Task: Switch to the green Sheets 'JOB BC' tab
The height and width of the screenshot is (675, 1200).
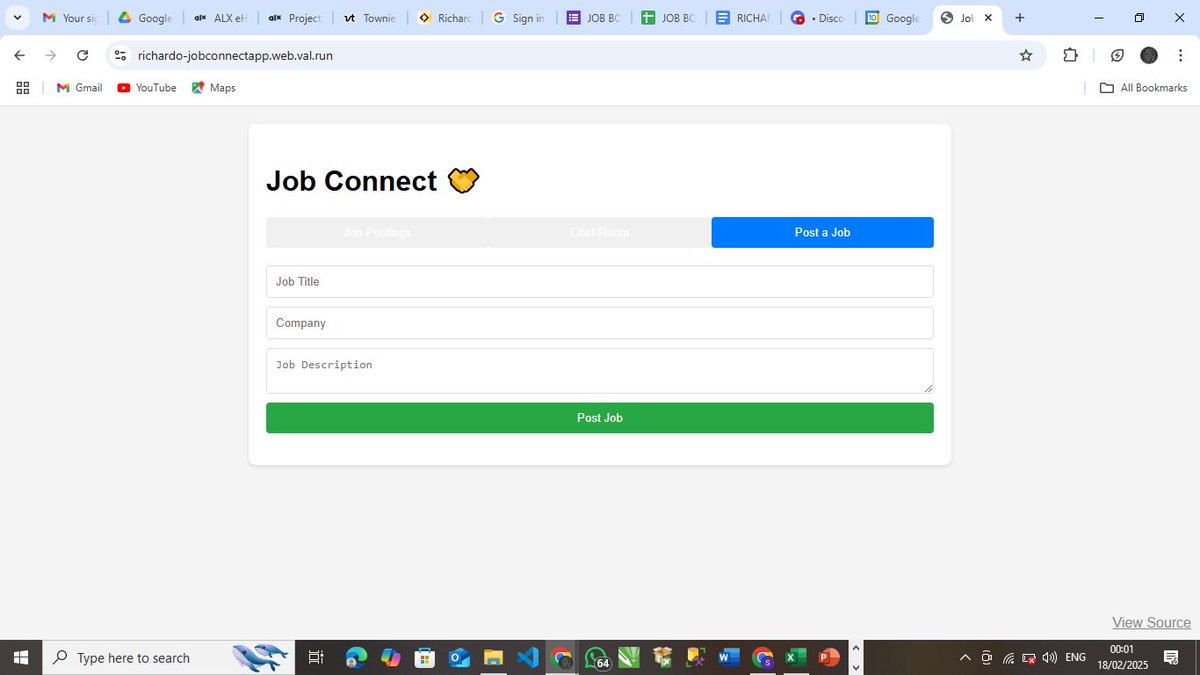Action: (x=668, y=18)
